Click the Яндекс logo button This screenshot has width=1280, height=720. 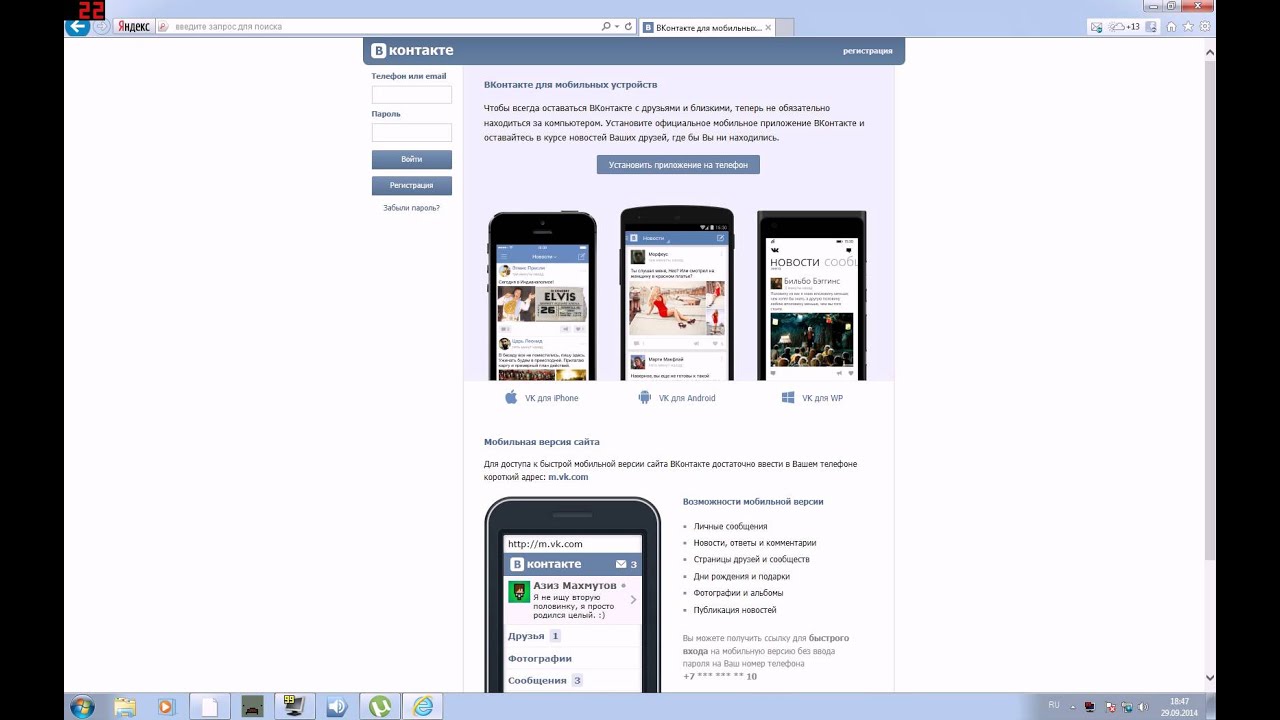pyautogui.click(x=133, y=27)
